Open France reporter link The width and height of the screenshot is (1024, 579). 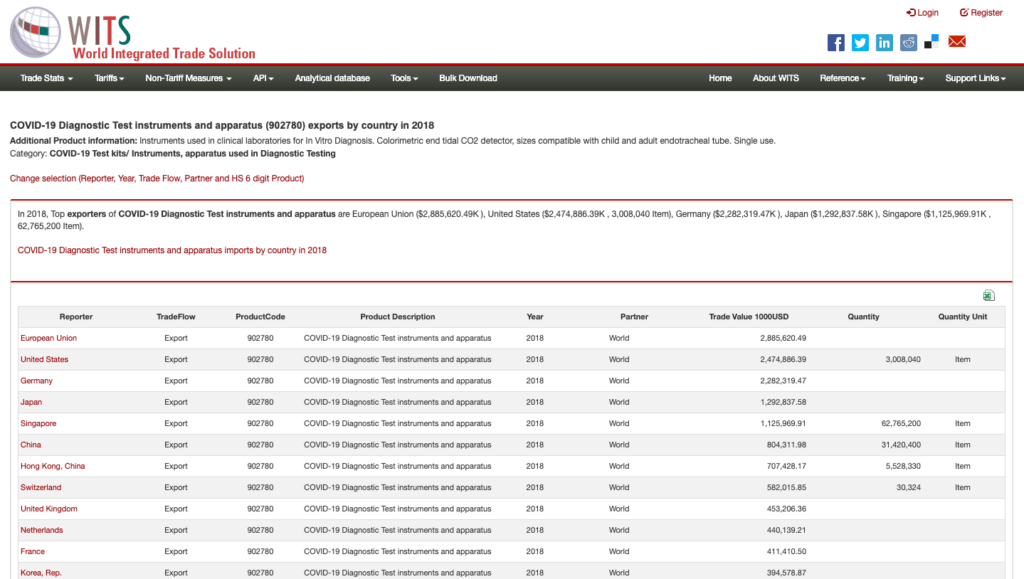pyautogui.click(x=32, y=552)
